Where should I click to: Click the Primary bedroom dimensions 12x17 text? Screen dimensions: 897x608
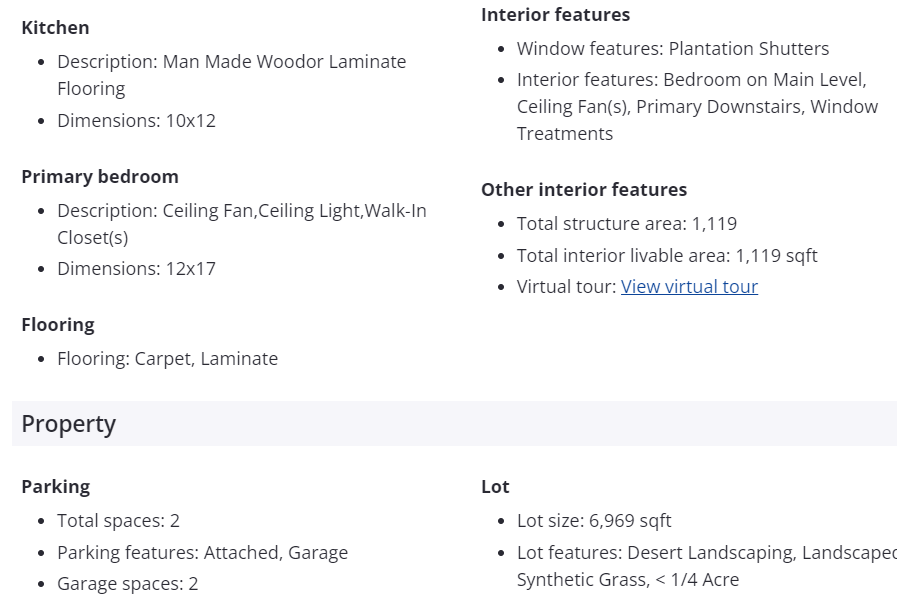click(136, 269)
